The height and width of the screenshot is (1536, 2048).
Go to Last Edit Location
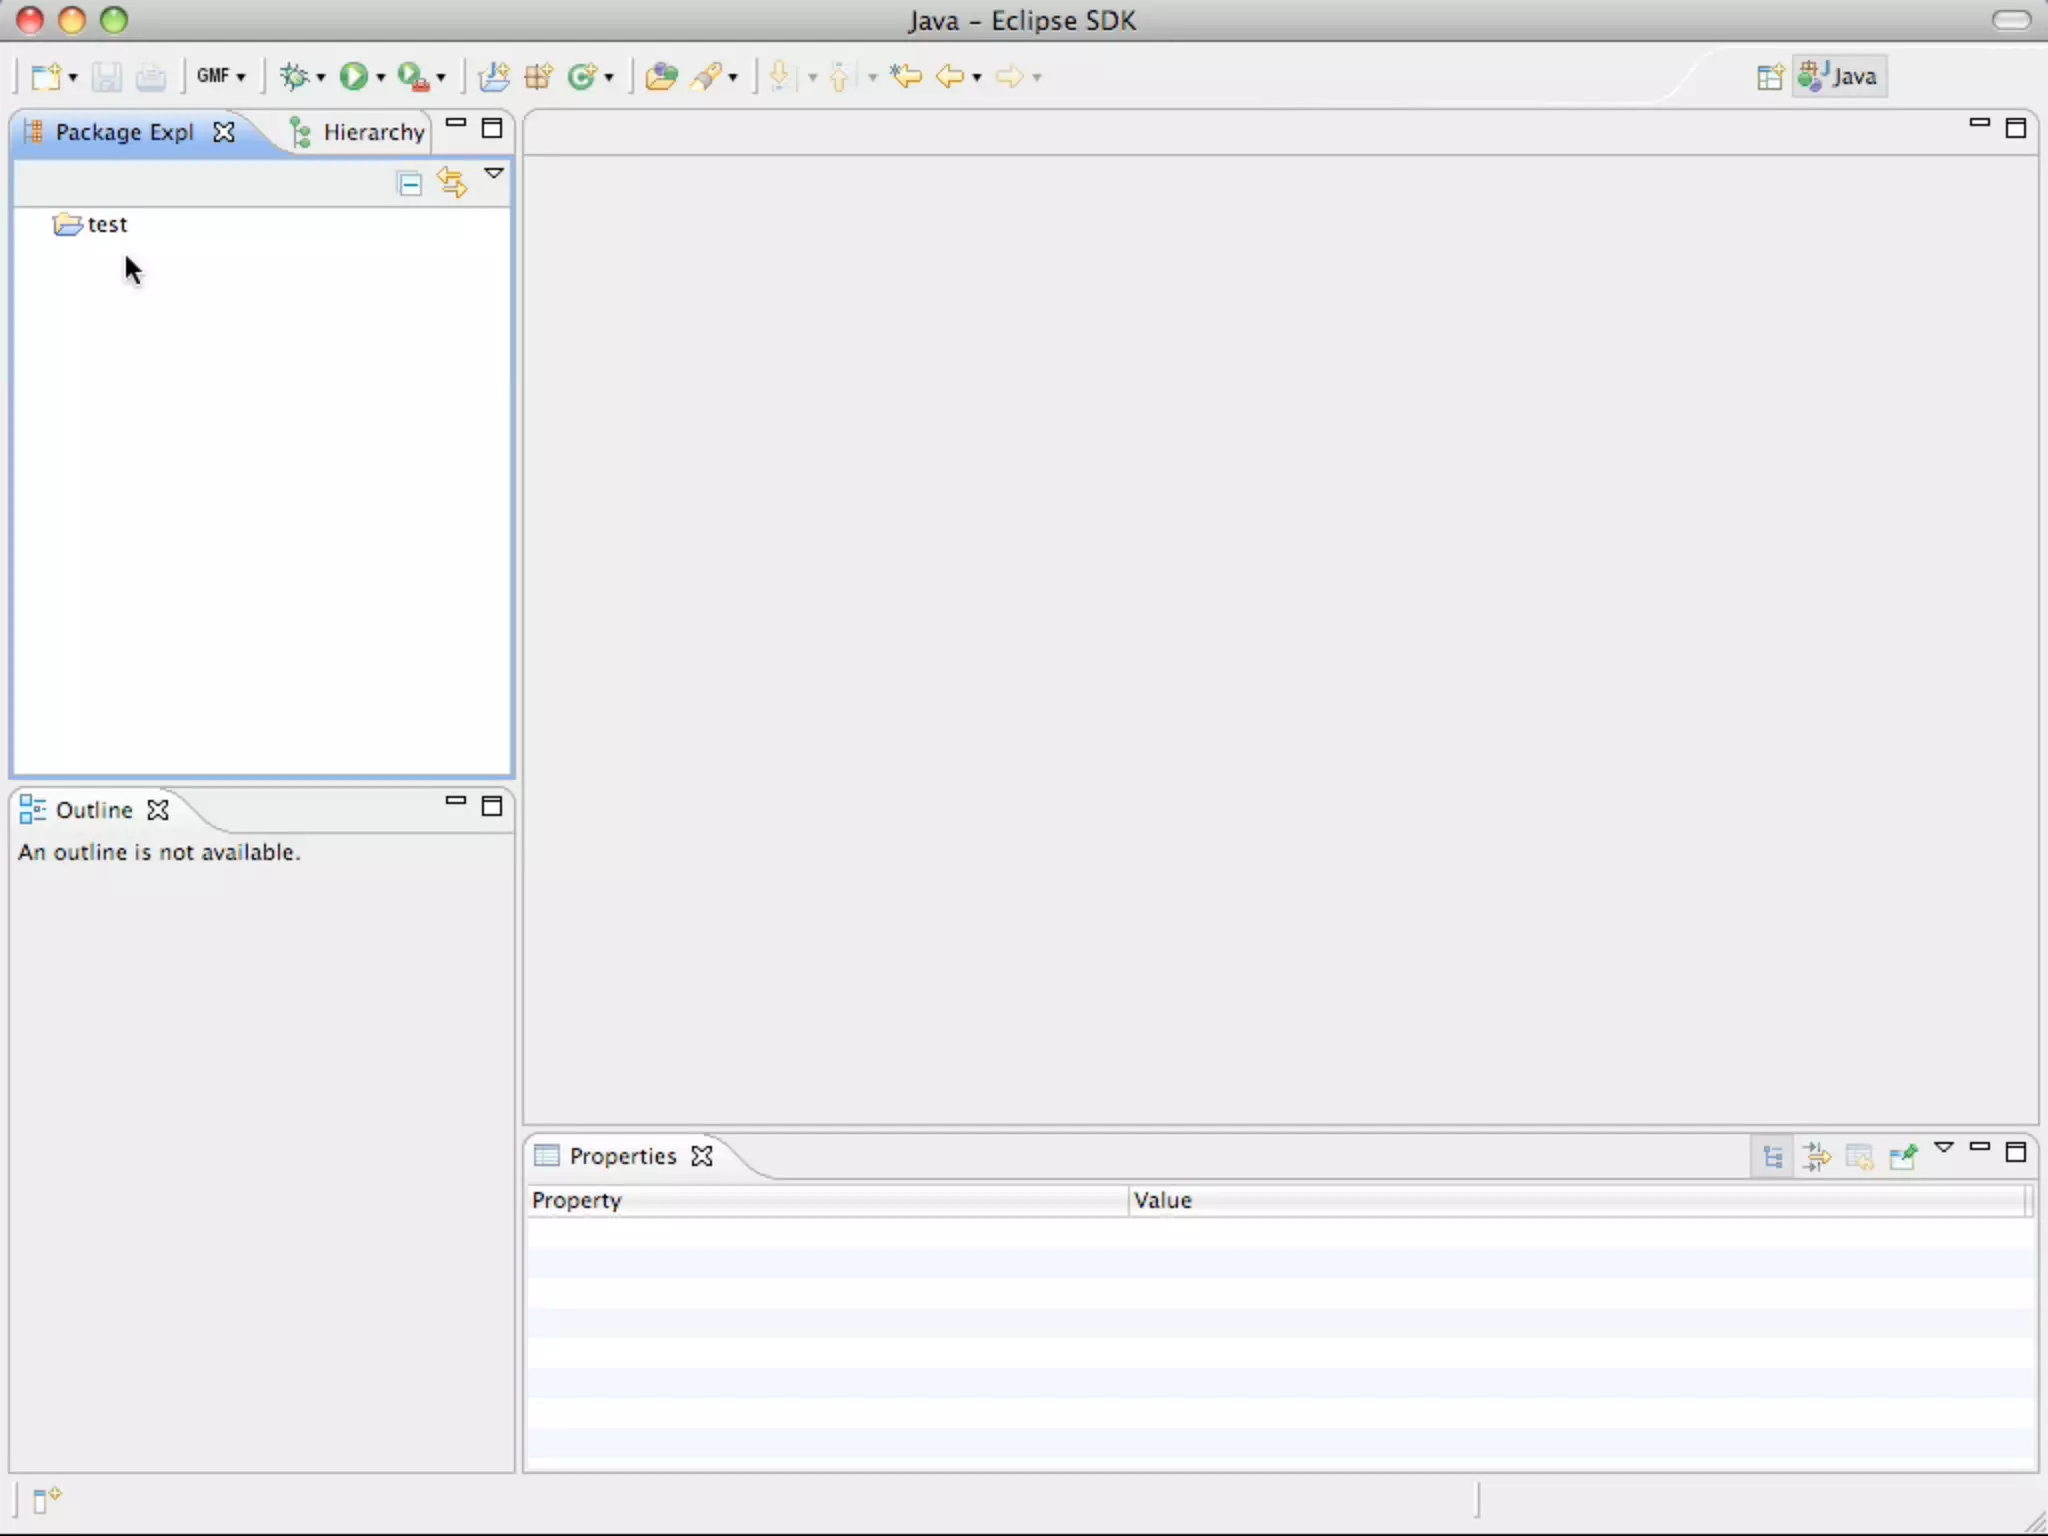coord(905,76)
